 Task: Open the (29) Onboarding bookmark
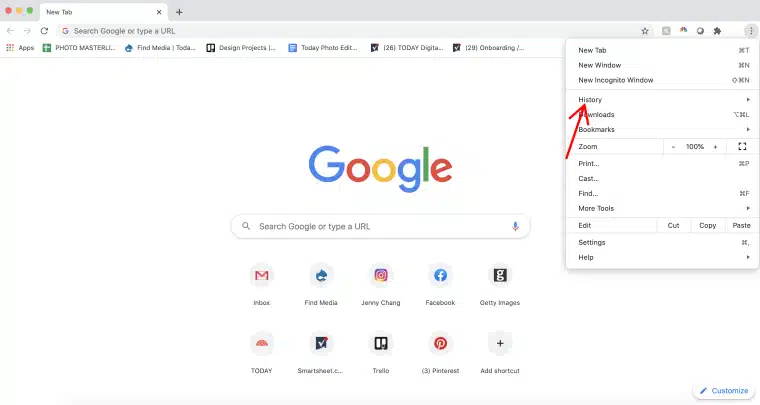tap(489, 48)
